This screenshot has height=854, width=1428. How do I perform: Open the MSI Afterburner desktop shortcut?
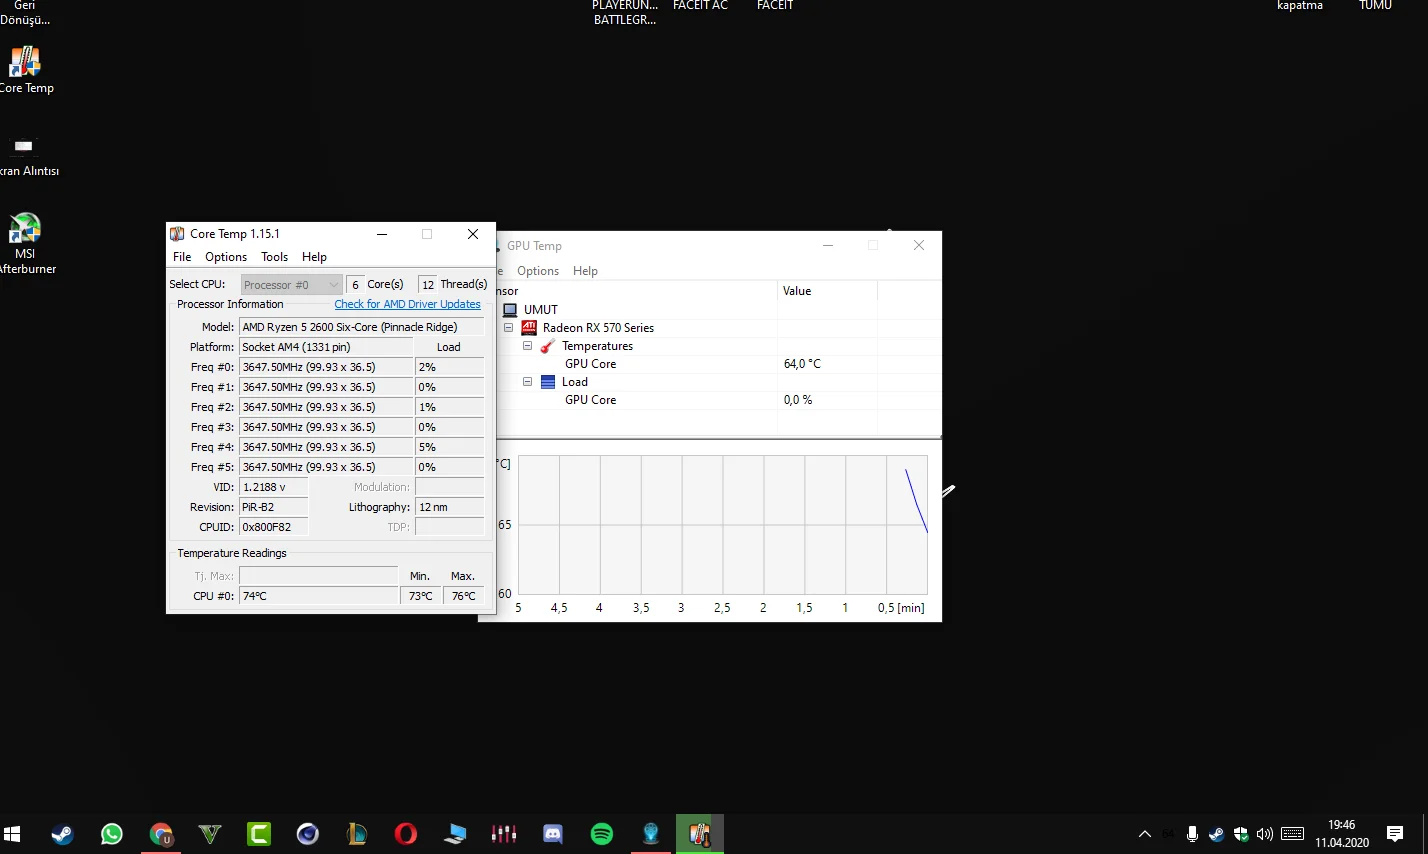click(x=26, y=243)
